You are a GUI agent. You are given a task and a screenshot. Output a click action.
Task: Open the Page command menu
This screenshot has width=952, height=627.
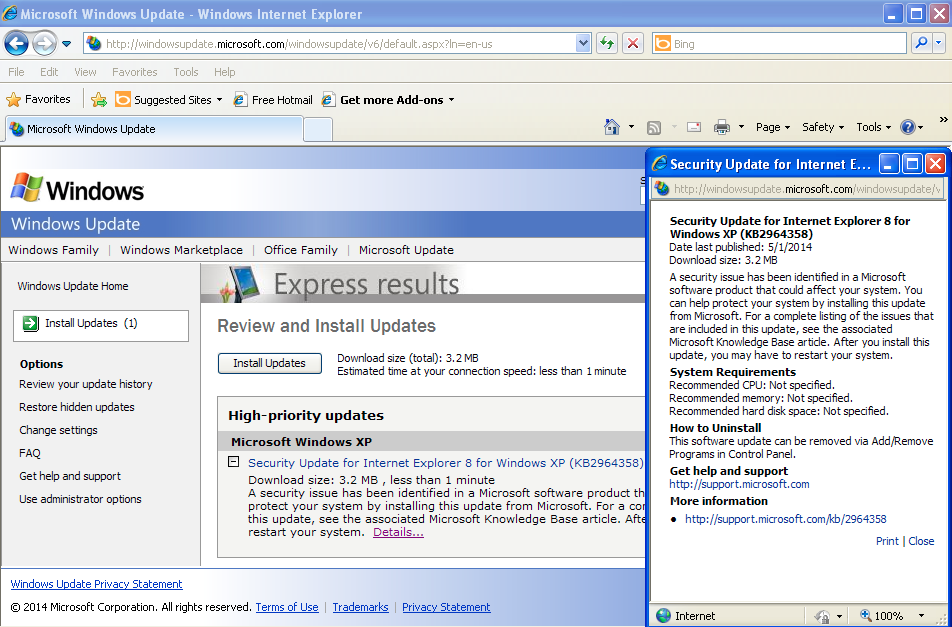(772, 127)
